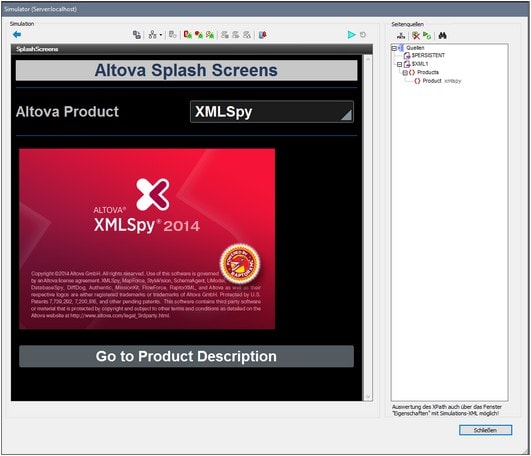Click Go to Product Description button
The image size is (531, 456).
186,356
